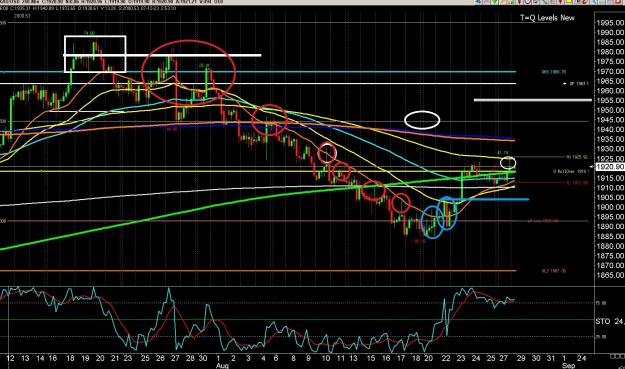Click date 26 on the time axis

coord(160,358)
